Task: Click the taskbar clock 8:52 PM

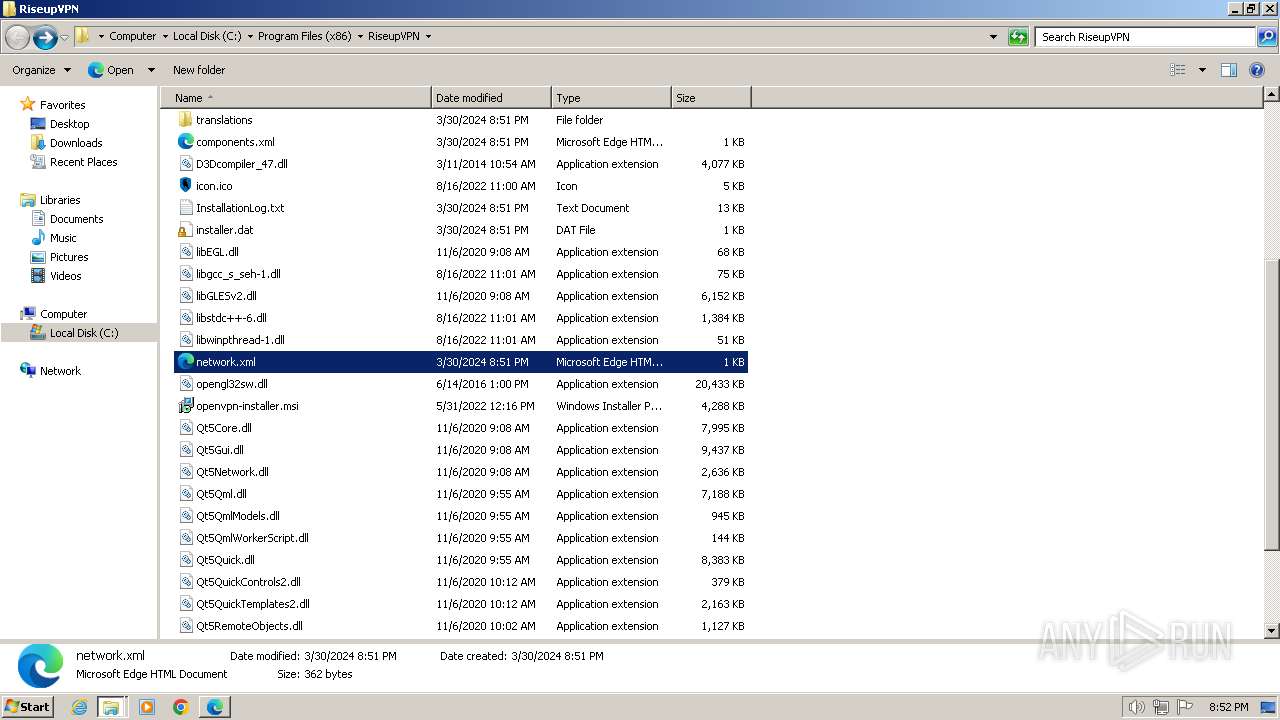Action: [1227, 707]
